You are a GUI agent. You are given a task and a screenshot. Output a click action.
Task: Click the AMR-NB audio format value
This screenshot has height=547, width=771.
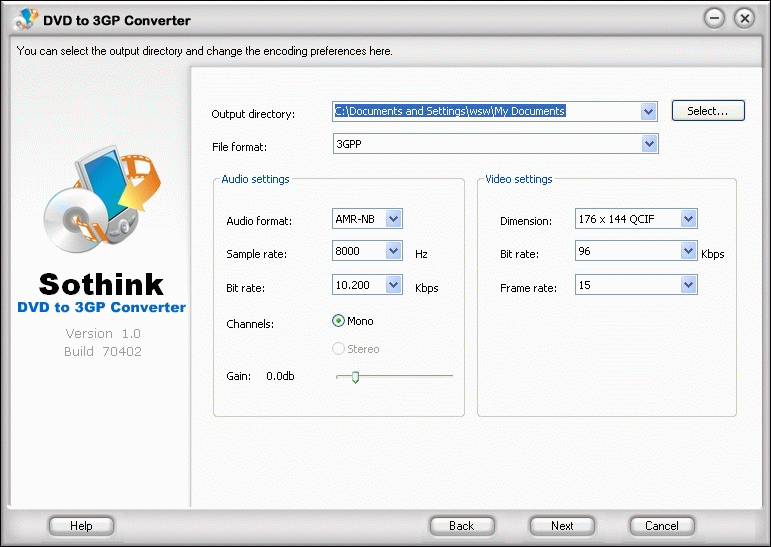(x=355, y=219)
